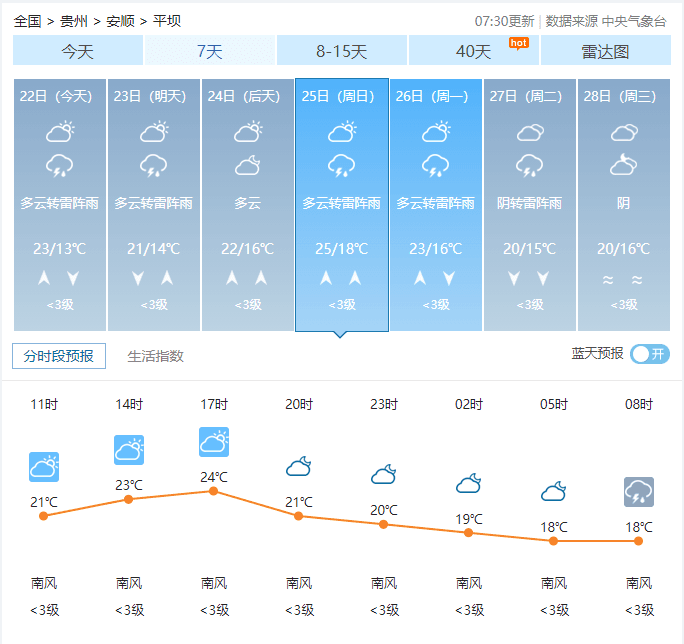Click the 24℃ label at 17时

pos(214,477)
